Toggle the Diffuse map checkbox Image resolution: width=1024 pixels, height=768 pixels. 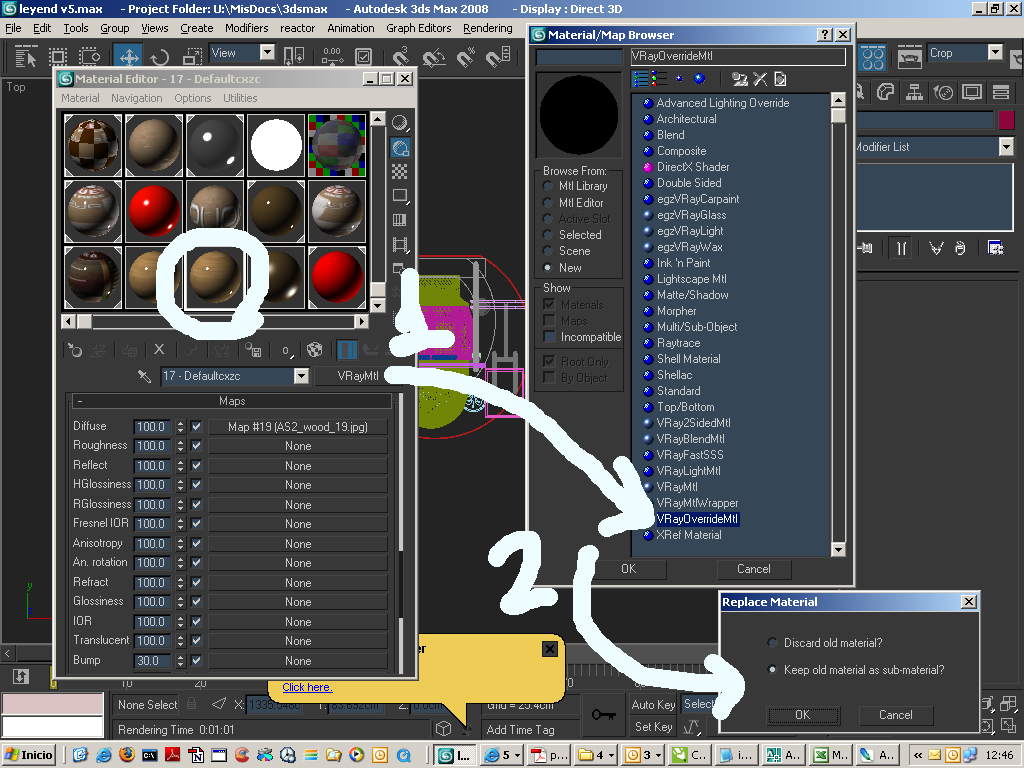tap(197, 426)
